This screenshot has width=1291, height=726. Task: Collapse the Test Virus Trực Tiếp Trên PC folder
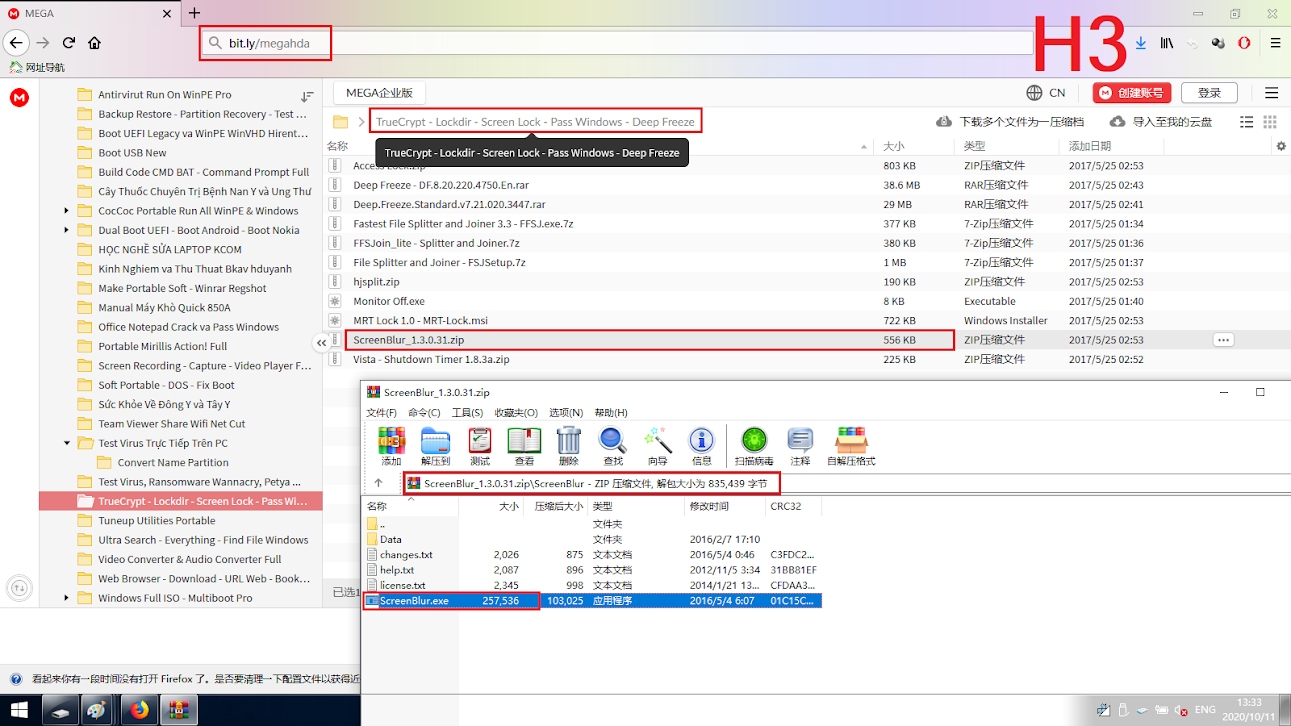(x=67, y=443)
